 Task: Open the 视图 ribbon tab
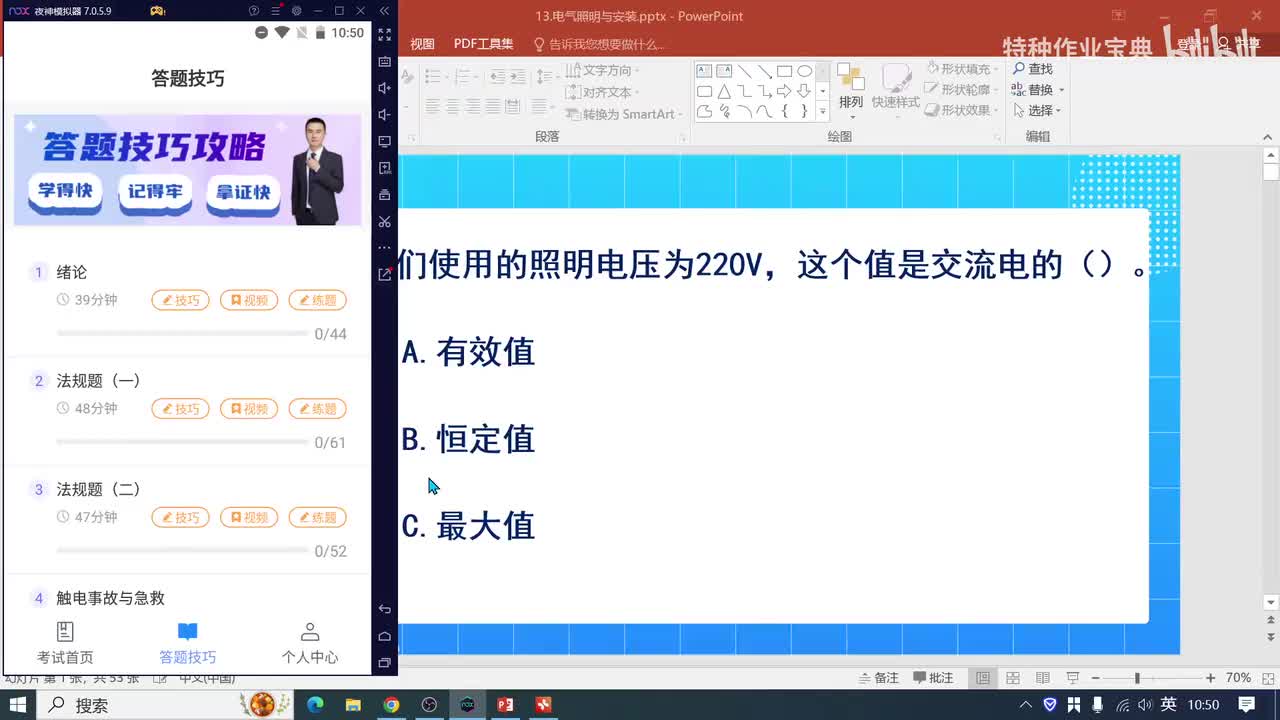422,44
